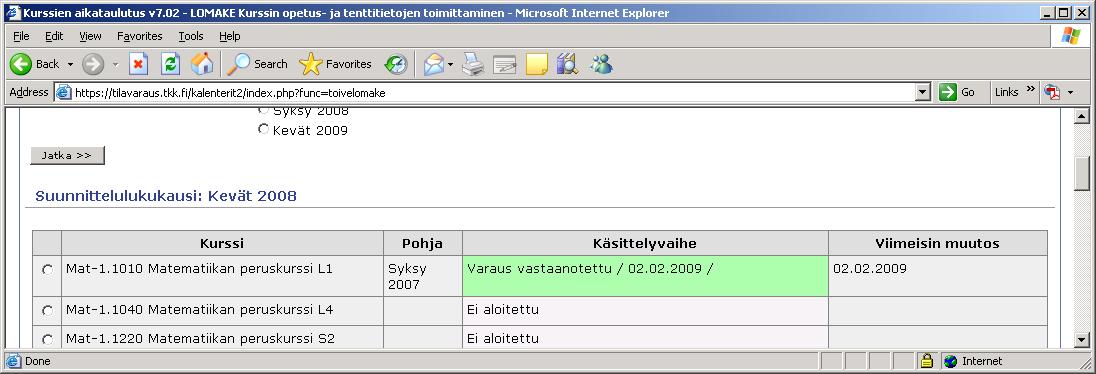This screenshot has width=1096, height=374.
Task: Click Mat-1.1220 Matematiikan peruskurssi S2 text
Action: pyautogui.click(x=200, y=338)
